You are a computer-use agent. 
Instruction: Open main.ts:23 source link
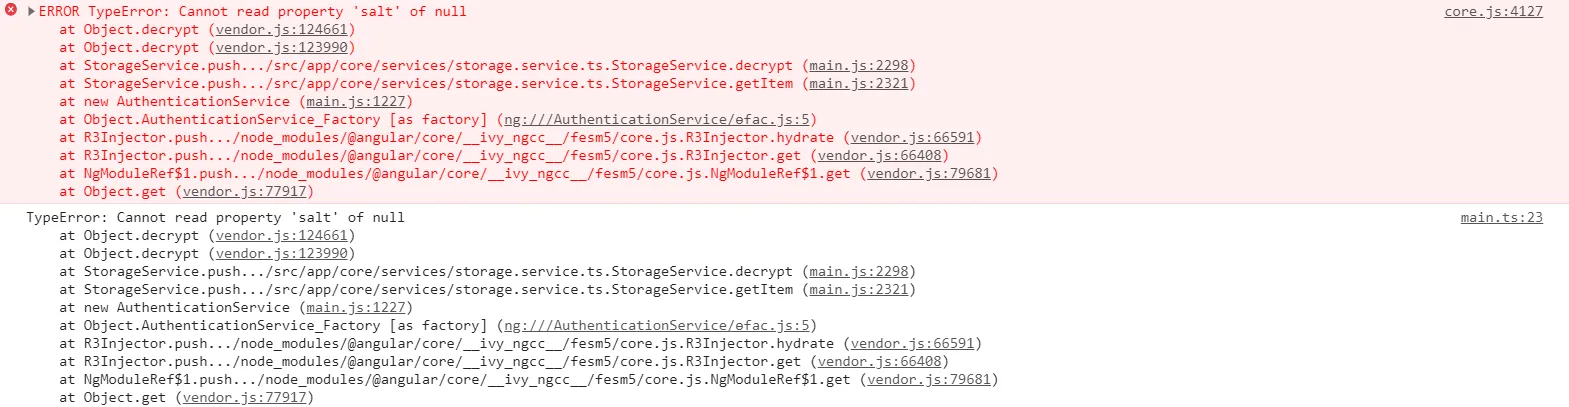point(1501,217)
